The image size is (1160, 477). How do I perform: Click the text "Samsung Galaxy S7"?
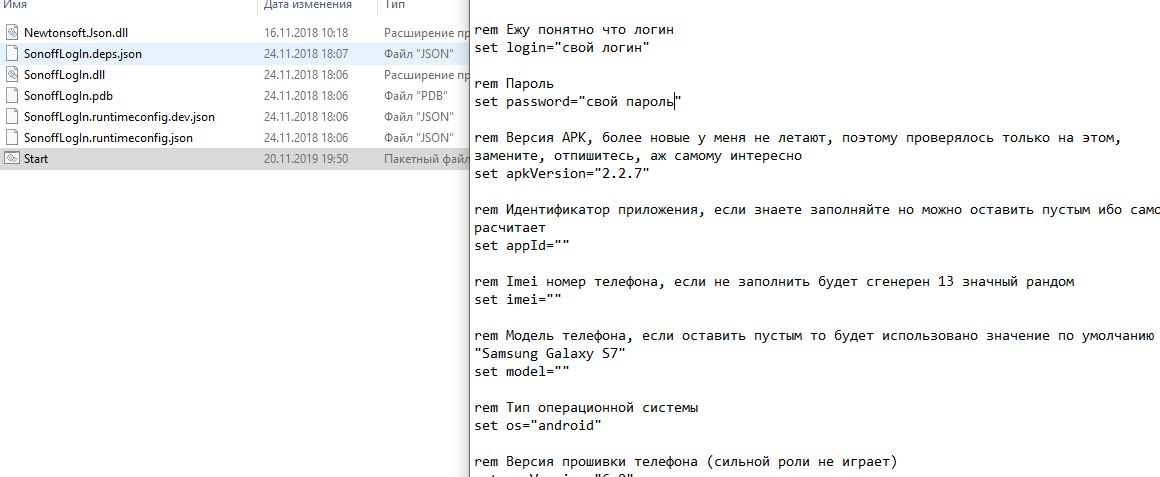(550, 353)
